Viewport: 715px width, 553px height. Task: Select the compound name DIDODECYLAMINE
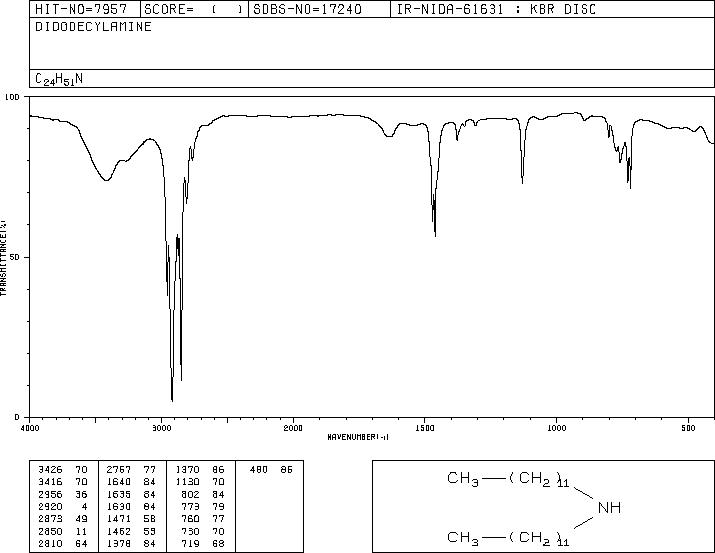click(93, 27)
